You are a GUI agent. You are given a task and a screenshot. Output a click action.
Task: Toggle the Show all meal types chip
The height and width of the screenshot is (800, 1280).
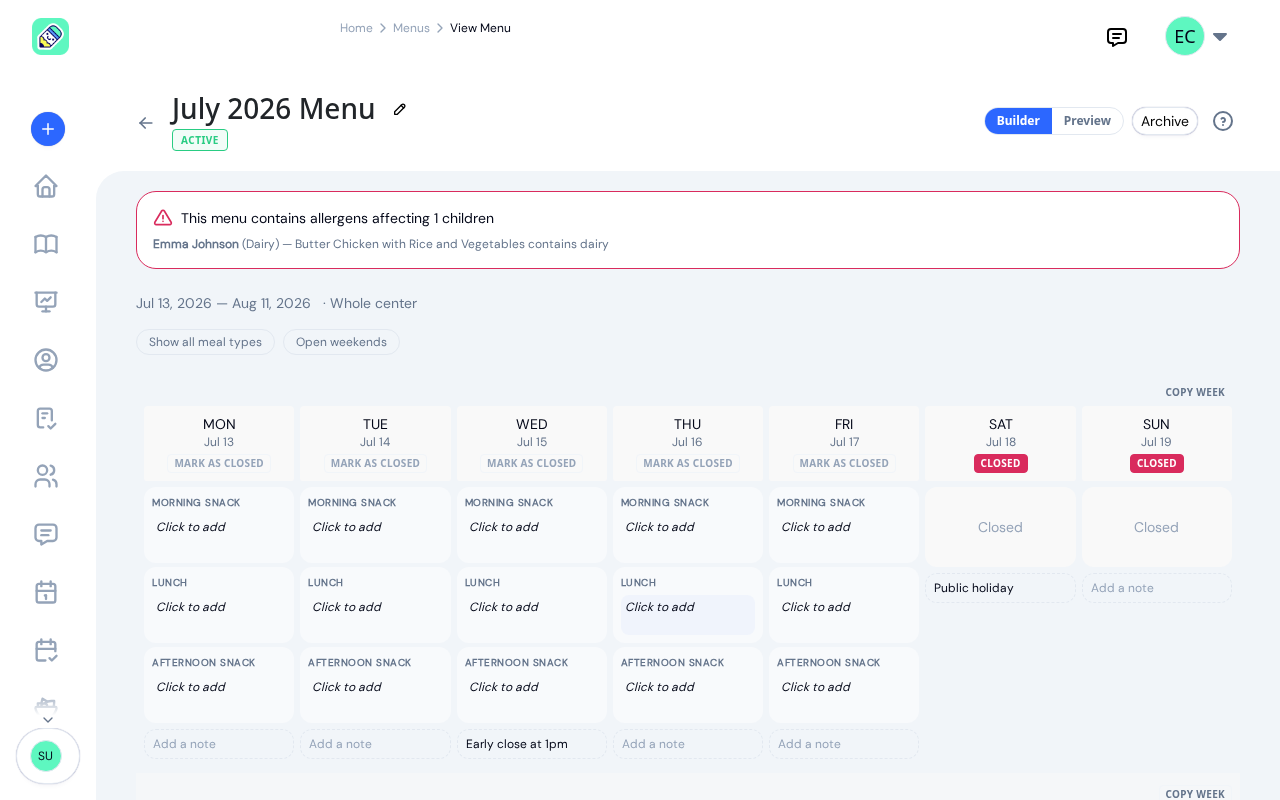[x=205, y=342]
